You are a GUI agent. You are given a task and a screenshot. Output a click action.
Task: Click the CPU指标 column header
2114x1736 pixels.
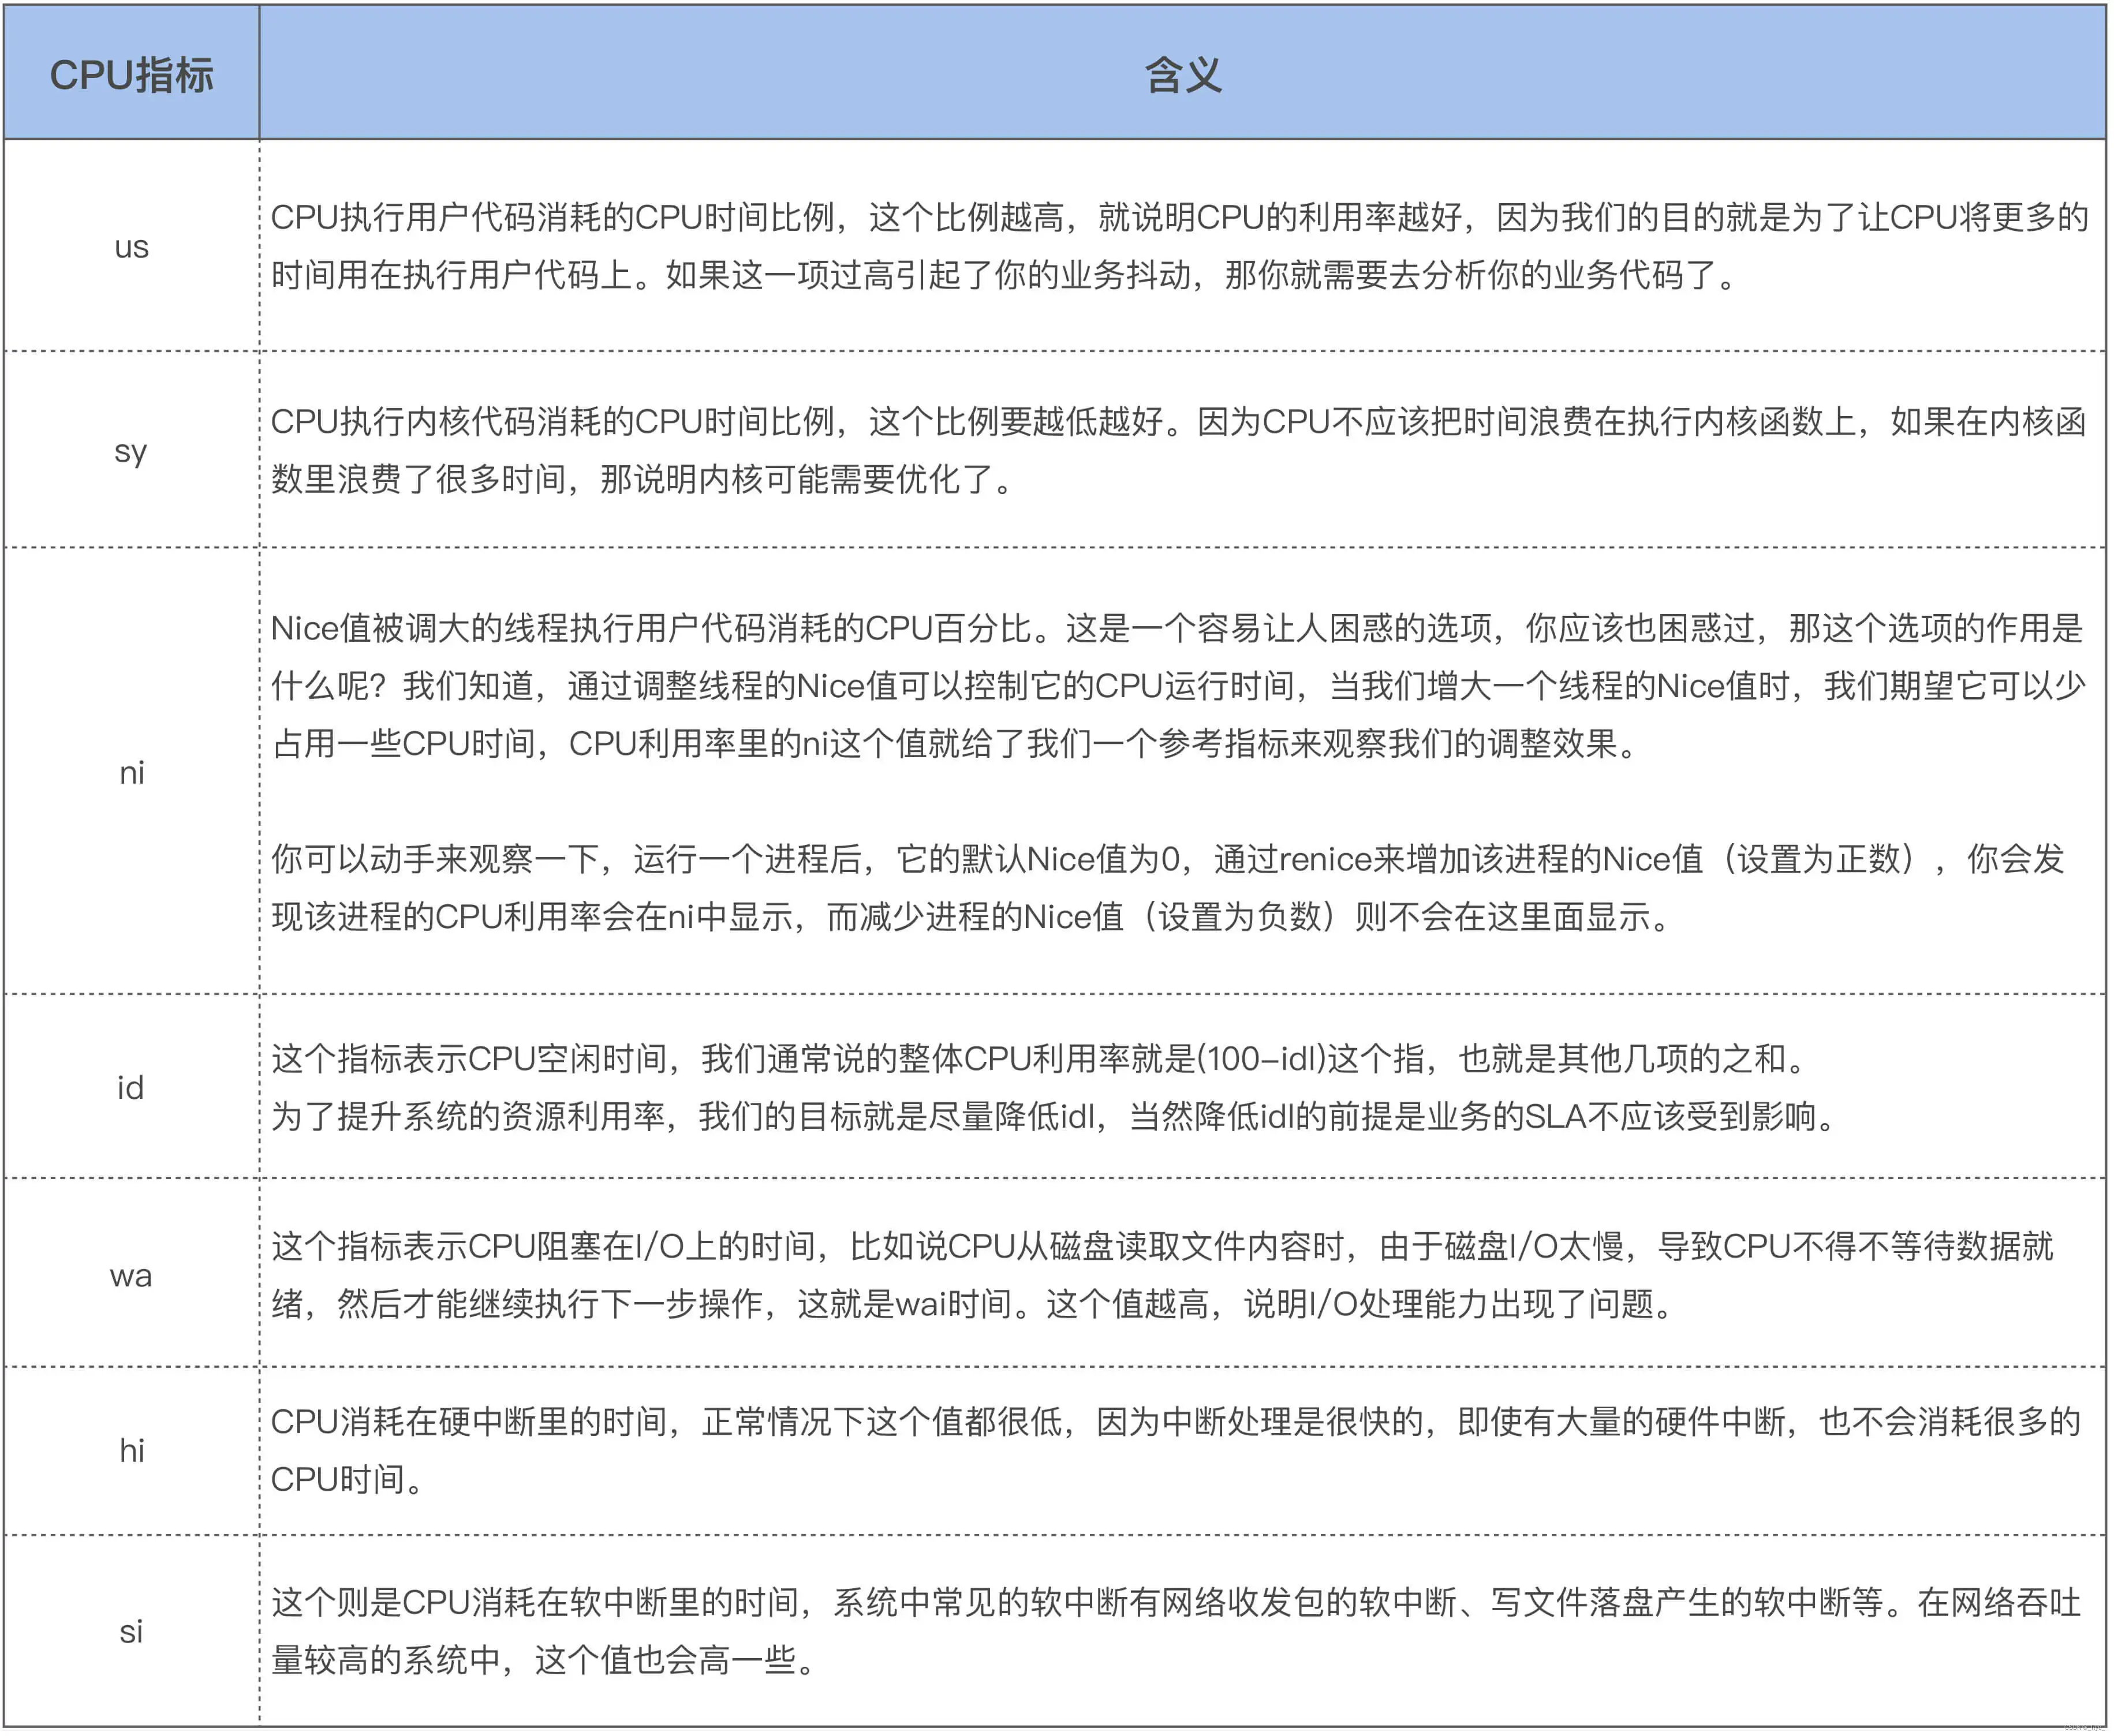(131, 75)
